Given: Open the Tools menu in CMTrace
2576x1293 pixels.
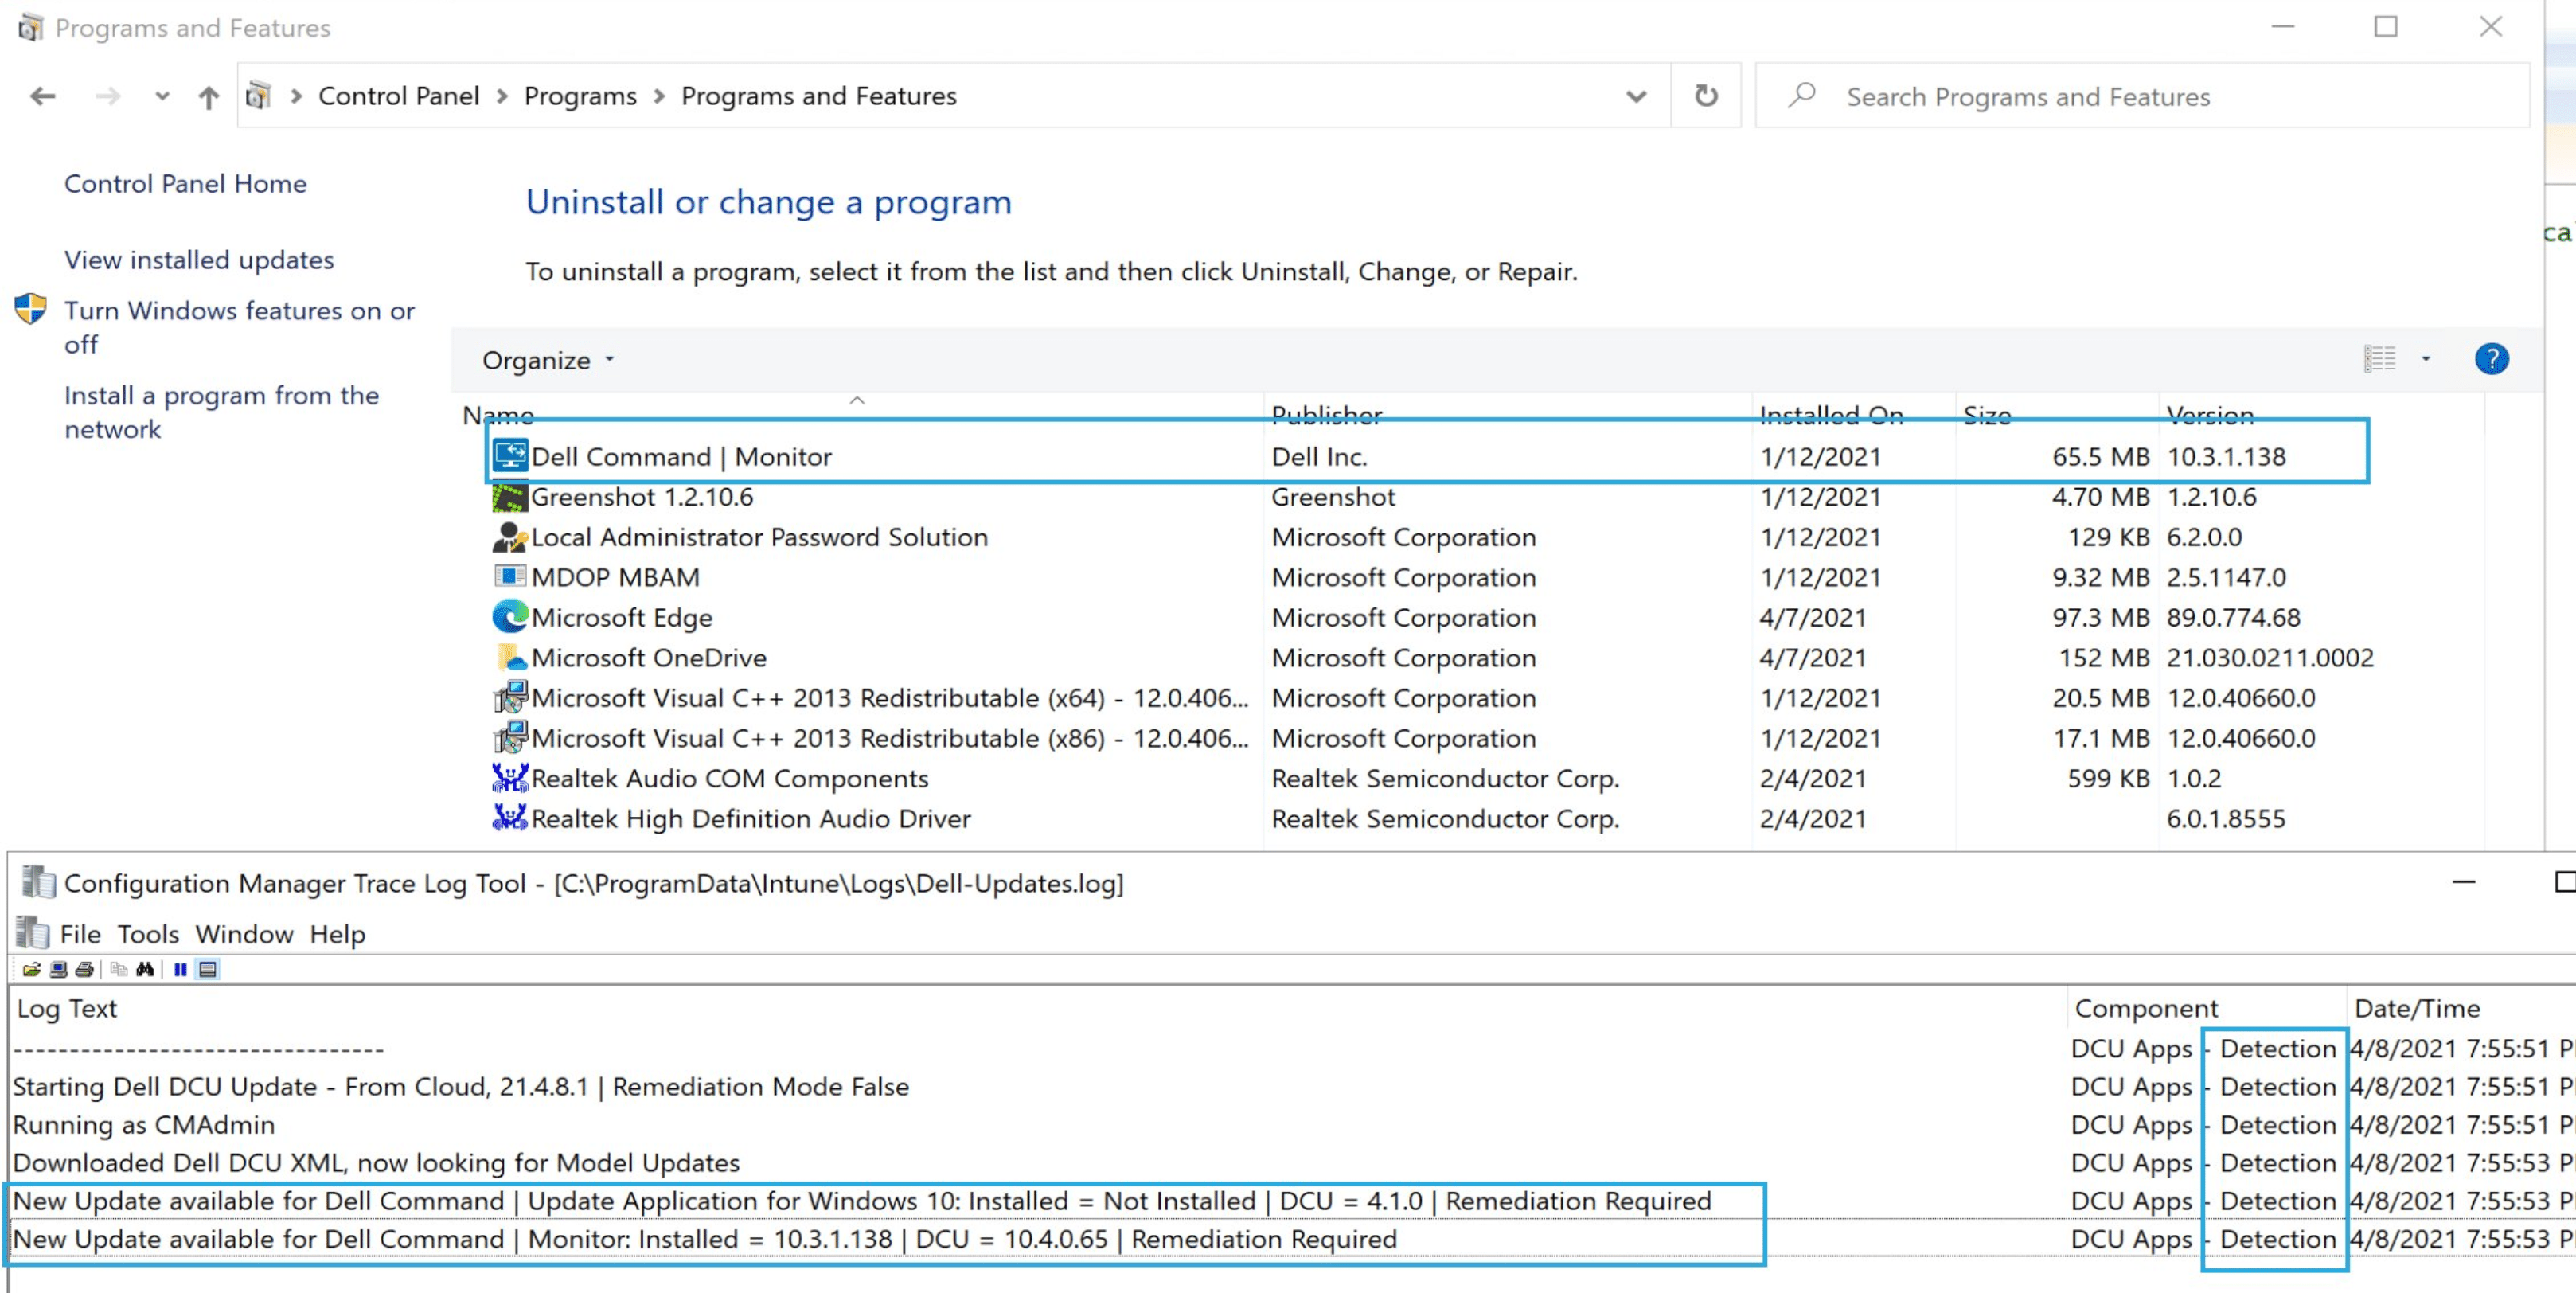Looking at the screenshot, I should [148, 934].
